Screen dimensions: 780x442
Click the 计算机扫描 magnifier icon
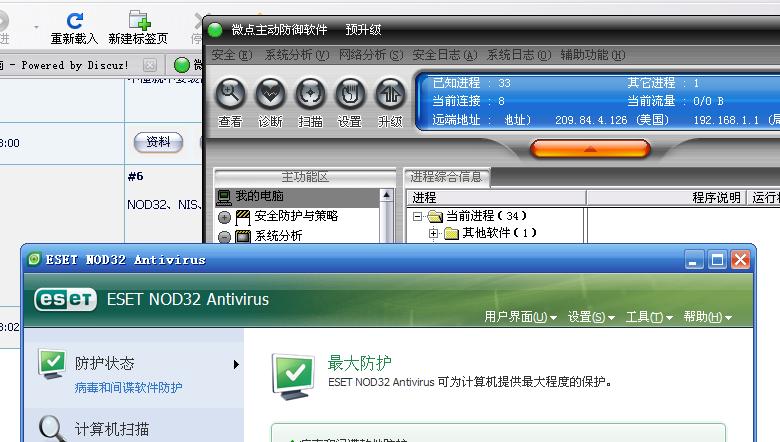click(x=53, y=428)
